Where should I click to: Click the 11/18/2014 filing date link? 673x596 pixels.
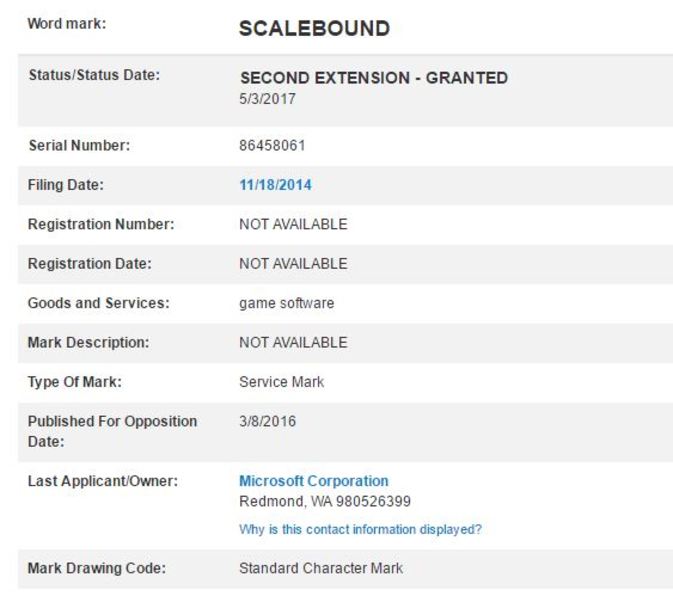coord(276,185)
